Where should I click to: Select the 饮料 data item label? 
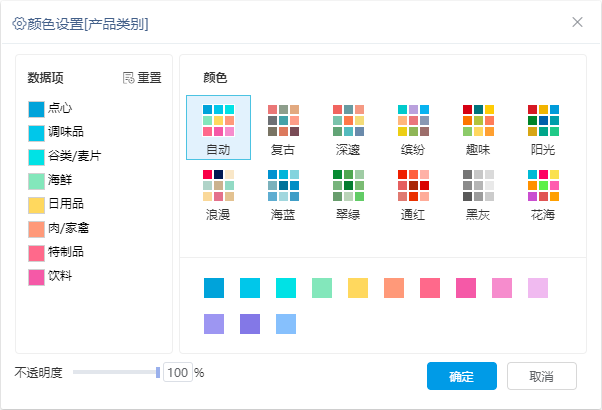60,276
